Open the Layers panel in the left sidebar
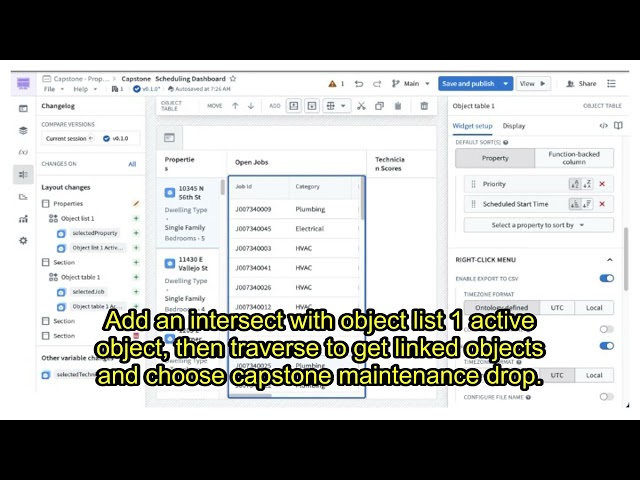Viewport: 640px width, 480px height. (x=23, y=131)
